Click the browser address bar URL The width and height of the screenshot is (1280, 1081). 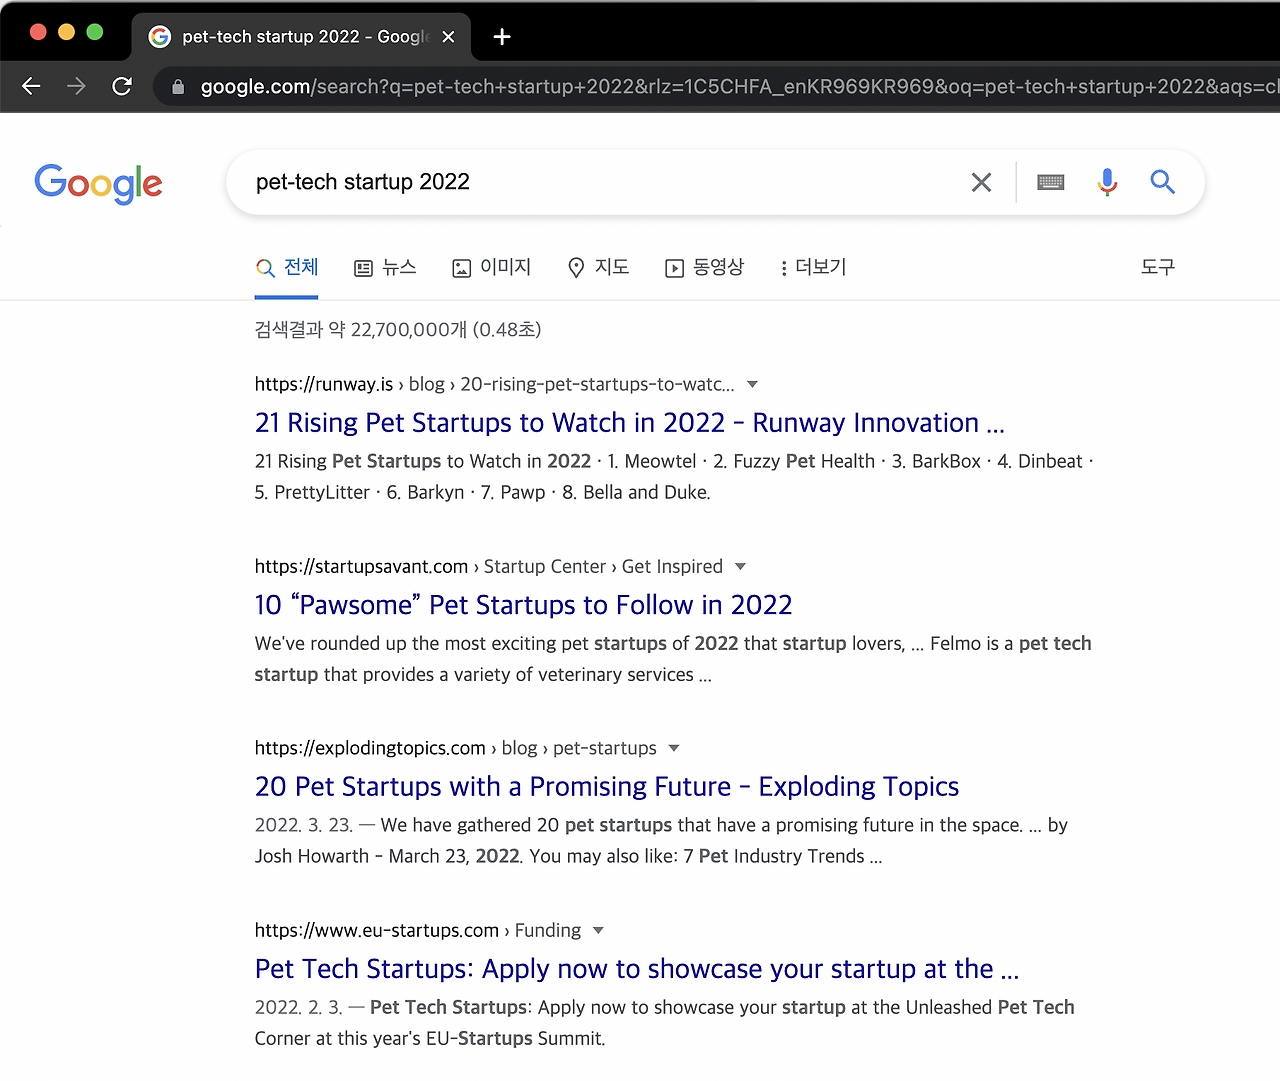click(x=738, y=87)
